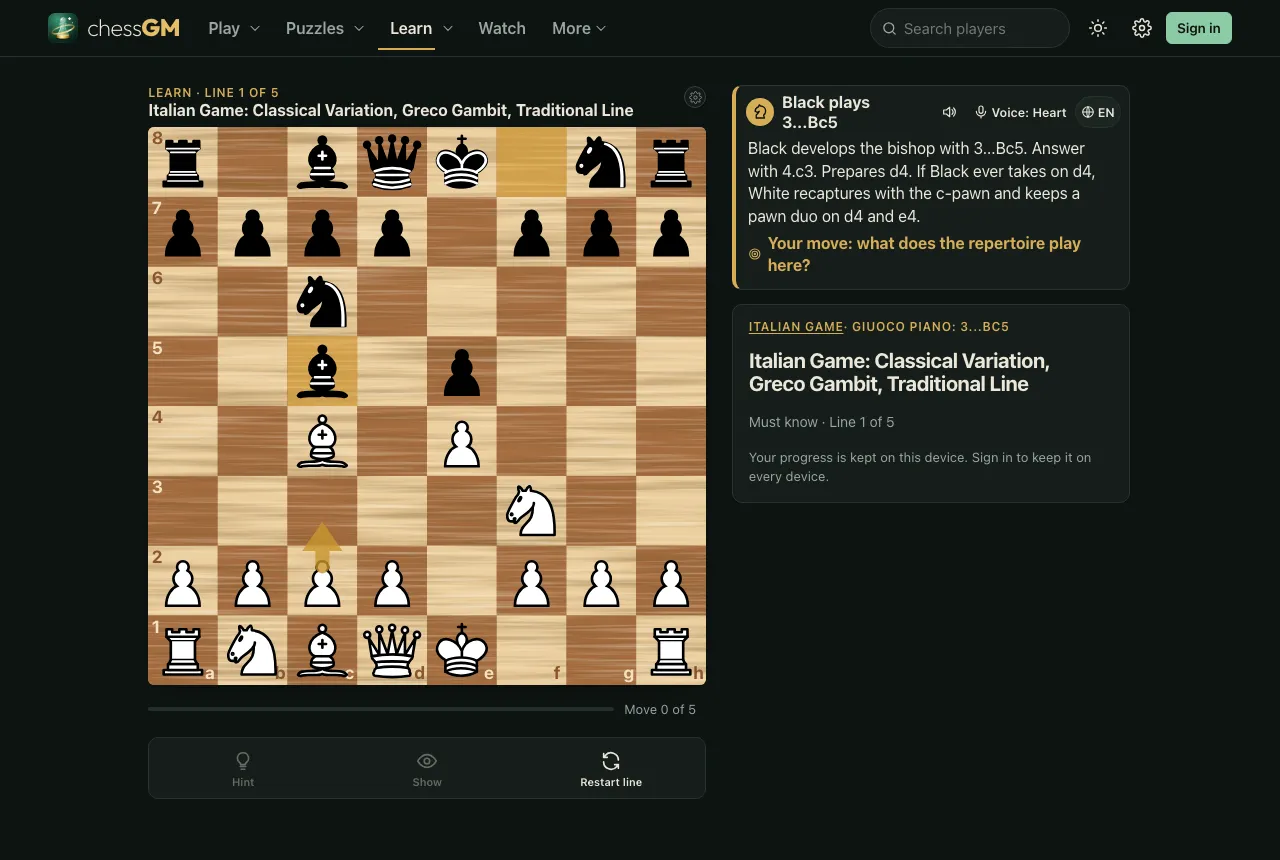Toggle the light/dark theme sun icon
This screenshot has height=860, width=1280.
[1098, 28]
